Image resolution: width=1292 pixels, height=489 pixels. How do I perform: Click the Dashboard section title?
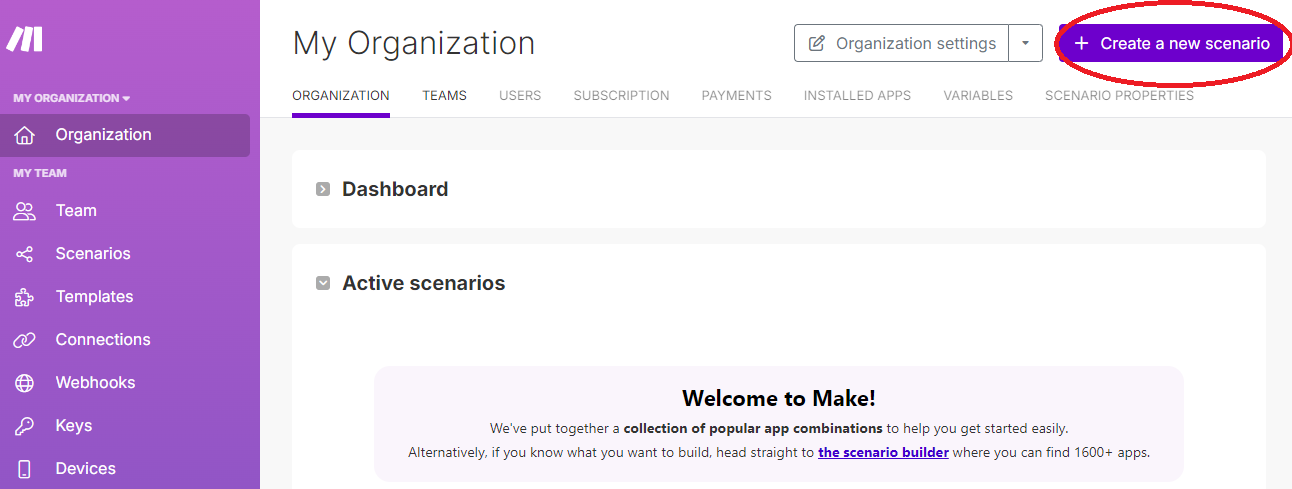coord(395,189)
